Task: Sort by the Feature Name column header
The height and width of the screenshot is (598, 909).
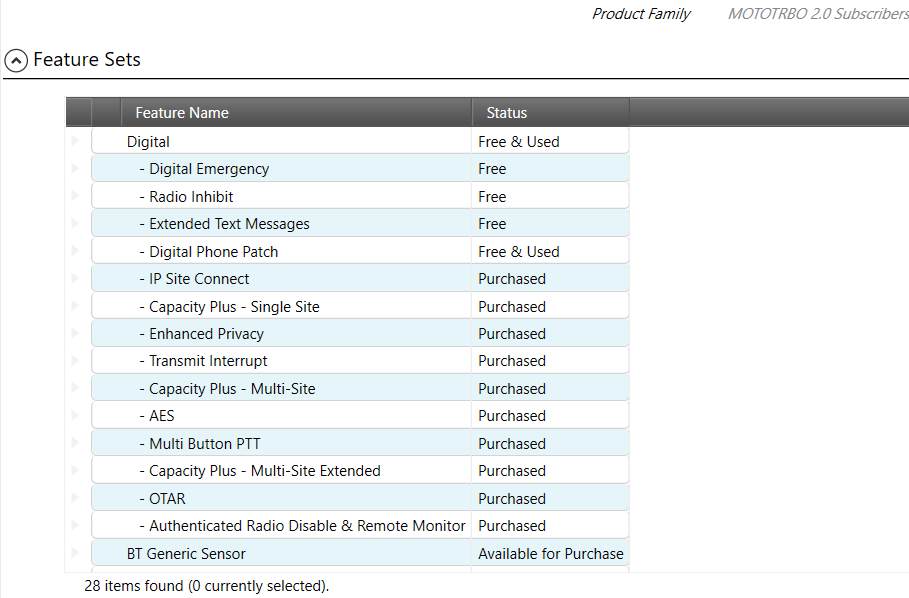Action: tap(182, 113)
